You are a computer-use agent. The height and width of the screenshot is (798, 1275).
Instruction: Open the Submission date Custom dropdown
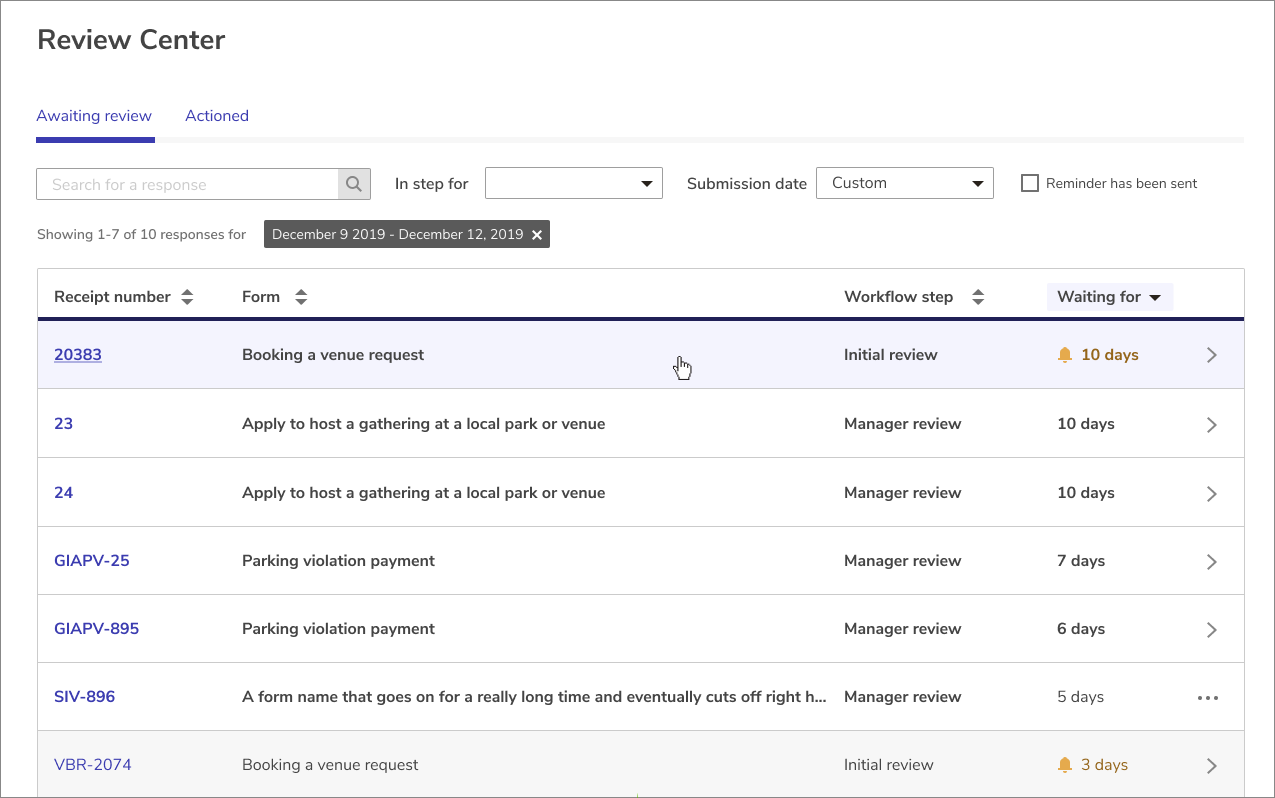(x=904, y=183)
